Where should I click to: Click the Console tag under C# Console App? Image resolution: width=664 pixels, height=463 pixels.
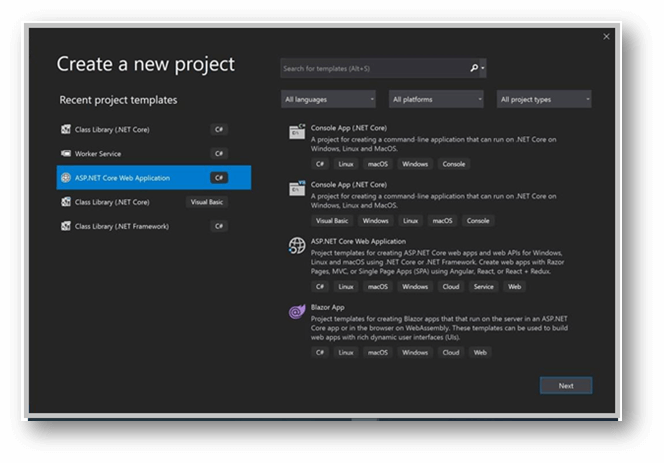point(454,164)
